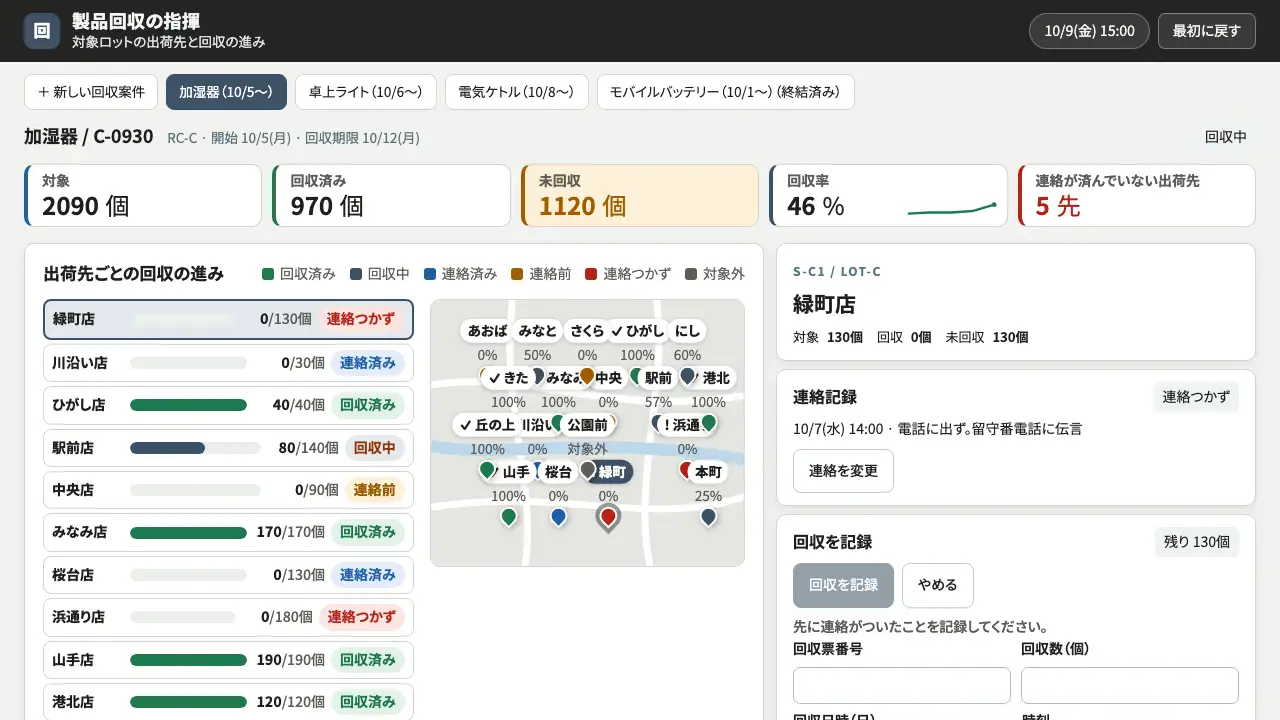Click the 最初に戻す reset button
Viewport: 1280px width, 720px height.
pyautogui.click(x=1207, y=31)
